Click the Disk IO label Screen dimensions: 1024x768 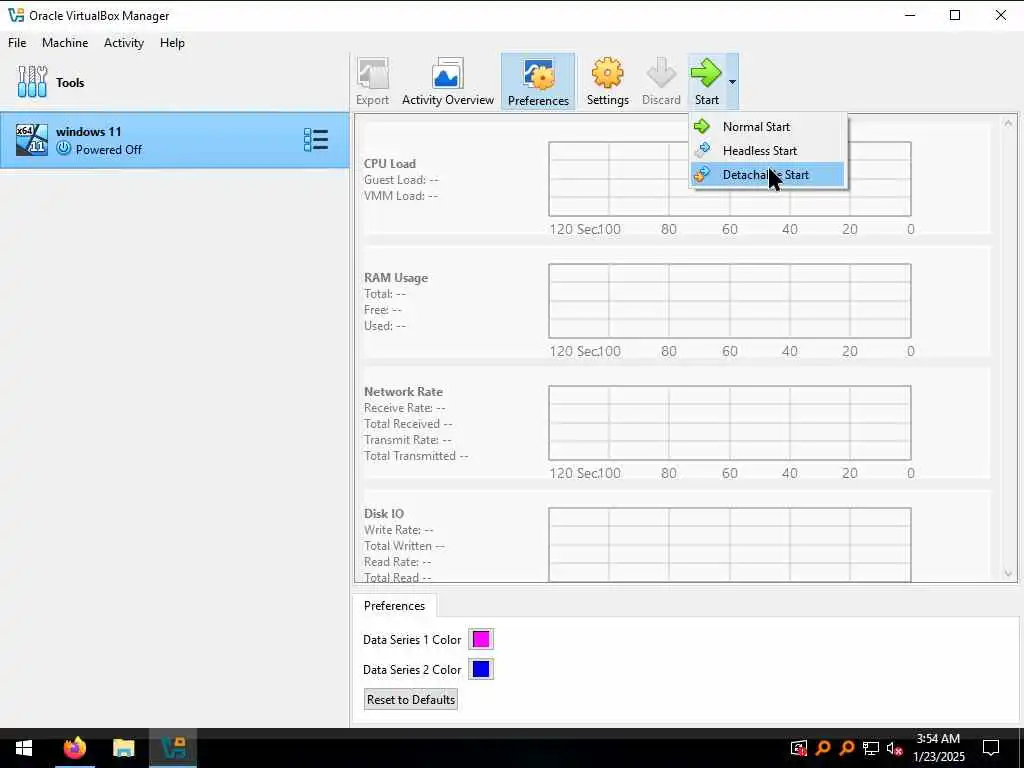(x=384, y=513)
